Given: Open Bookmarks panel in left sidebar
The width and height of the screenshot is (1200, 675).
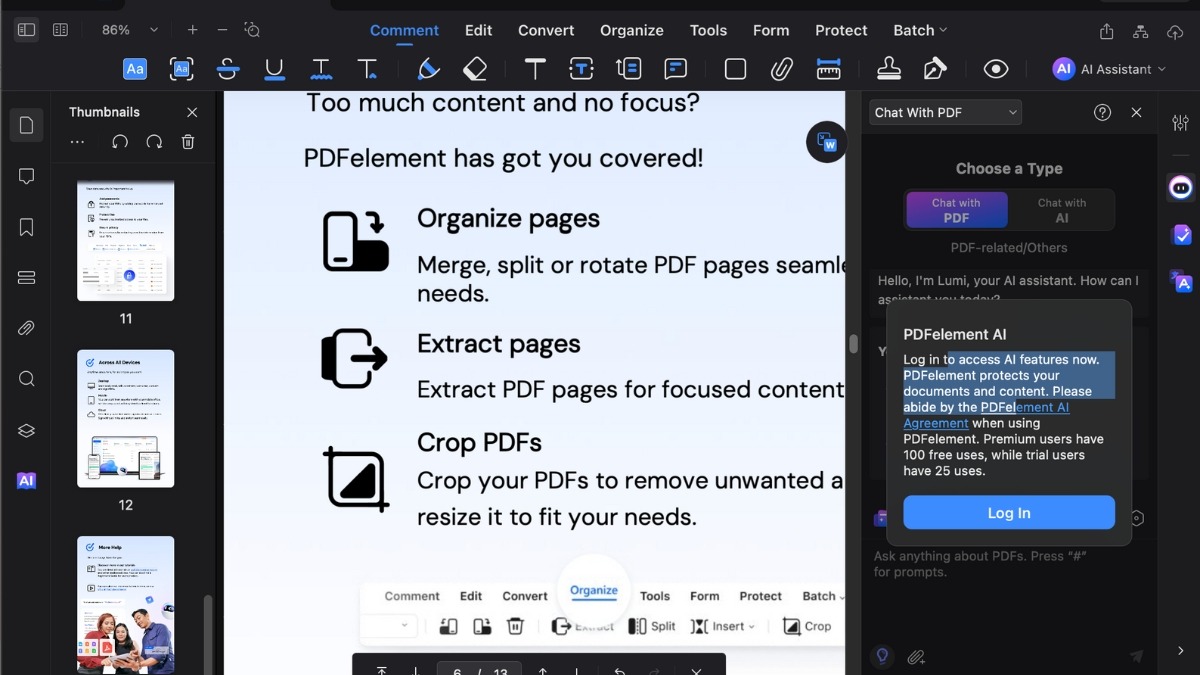Looking at the screenshot, I should point(27,227).
